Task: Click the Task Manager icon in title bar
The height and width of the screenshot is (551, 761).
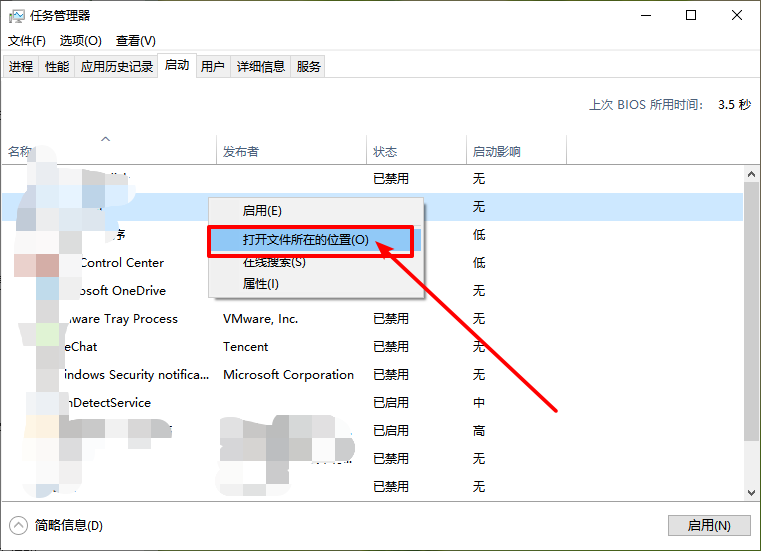Action: pyautogui.click(x=16, y=15)
